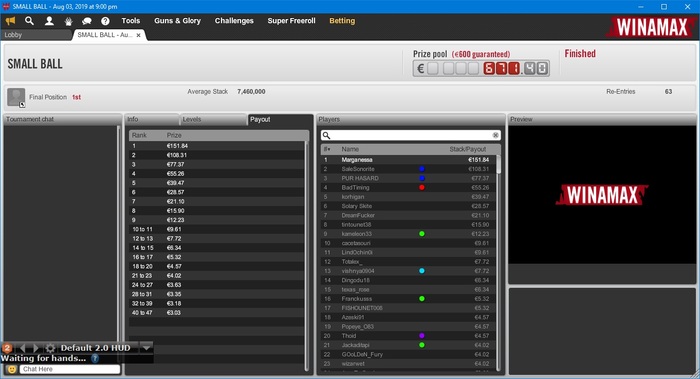Screen dimensions: 700x379
Task: Click the HUD next arrow
Action: 36,348
